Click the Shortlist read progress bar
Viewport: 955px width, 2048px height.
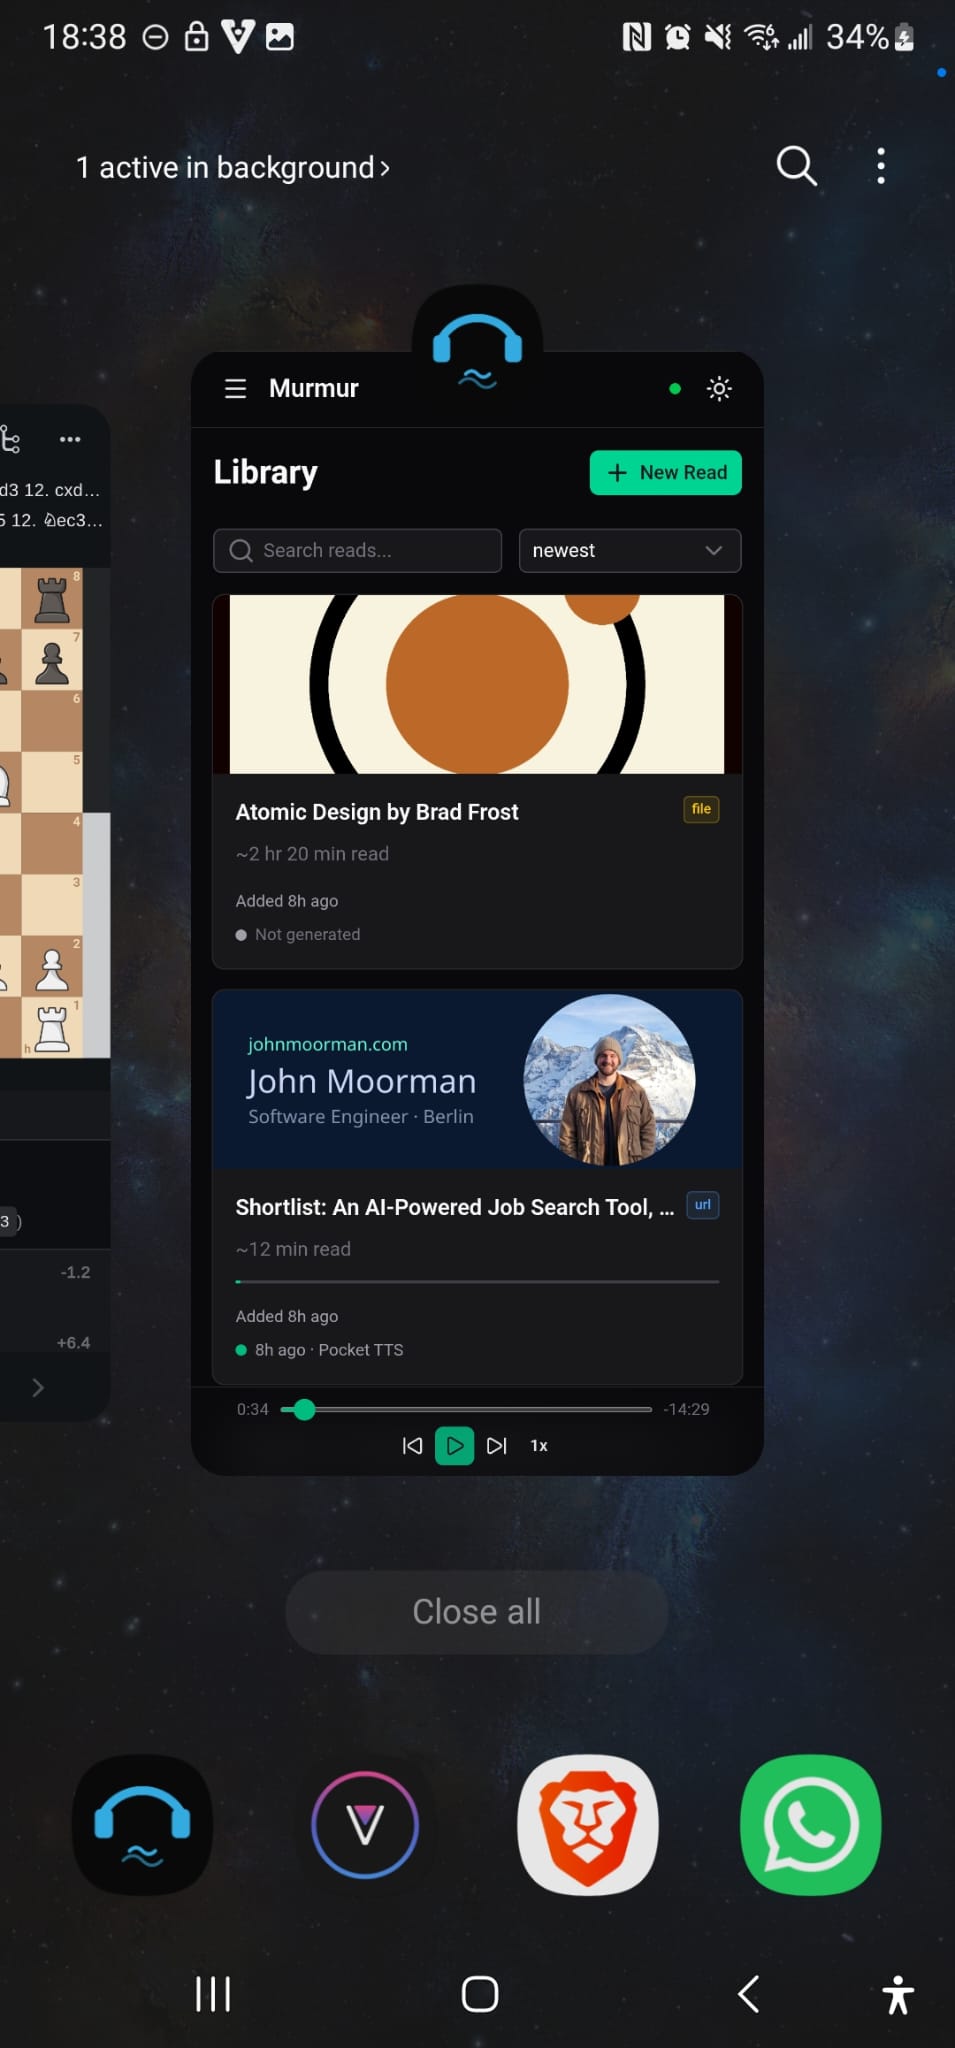[x=477, y=1281]
